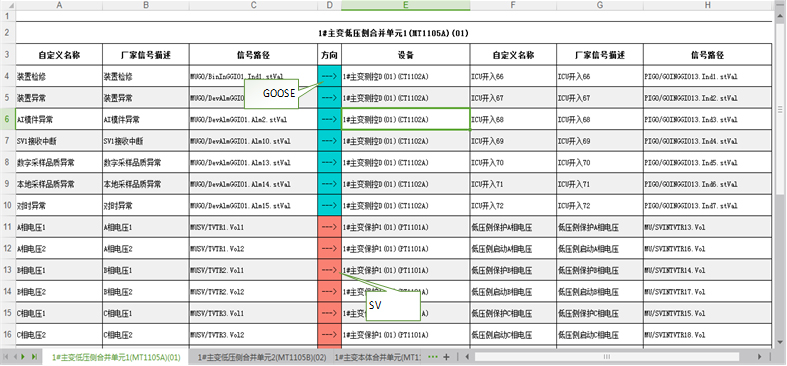Select the active sheet tab MT1105A(01)

[x=116, y=357]
